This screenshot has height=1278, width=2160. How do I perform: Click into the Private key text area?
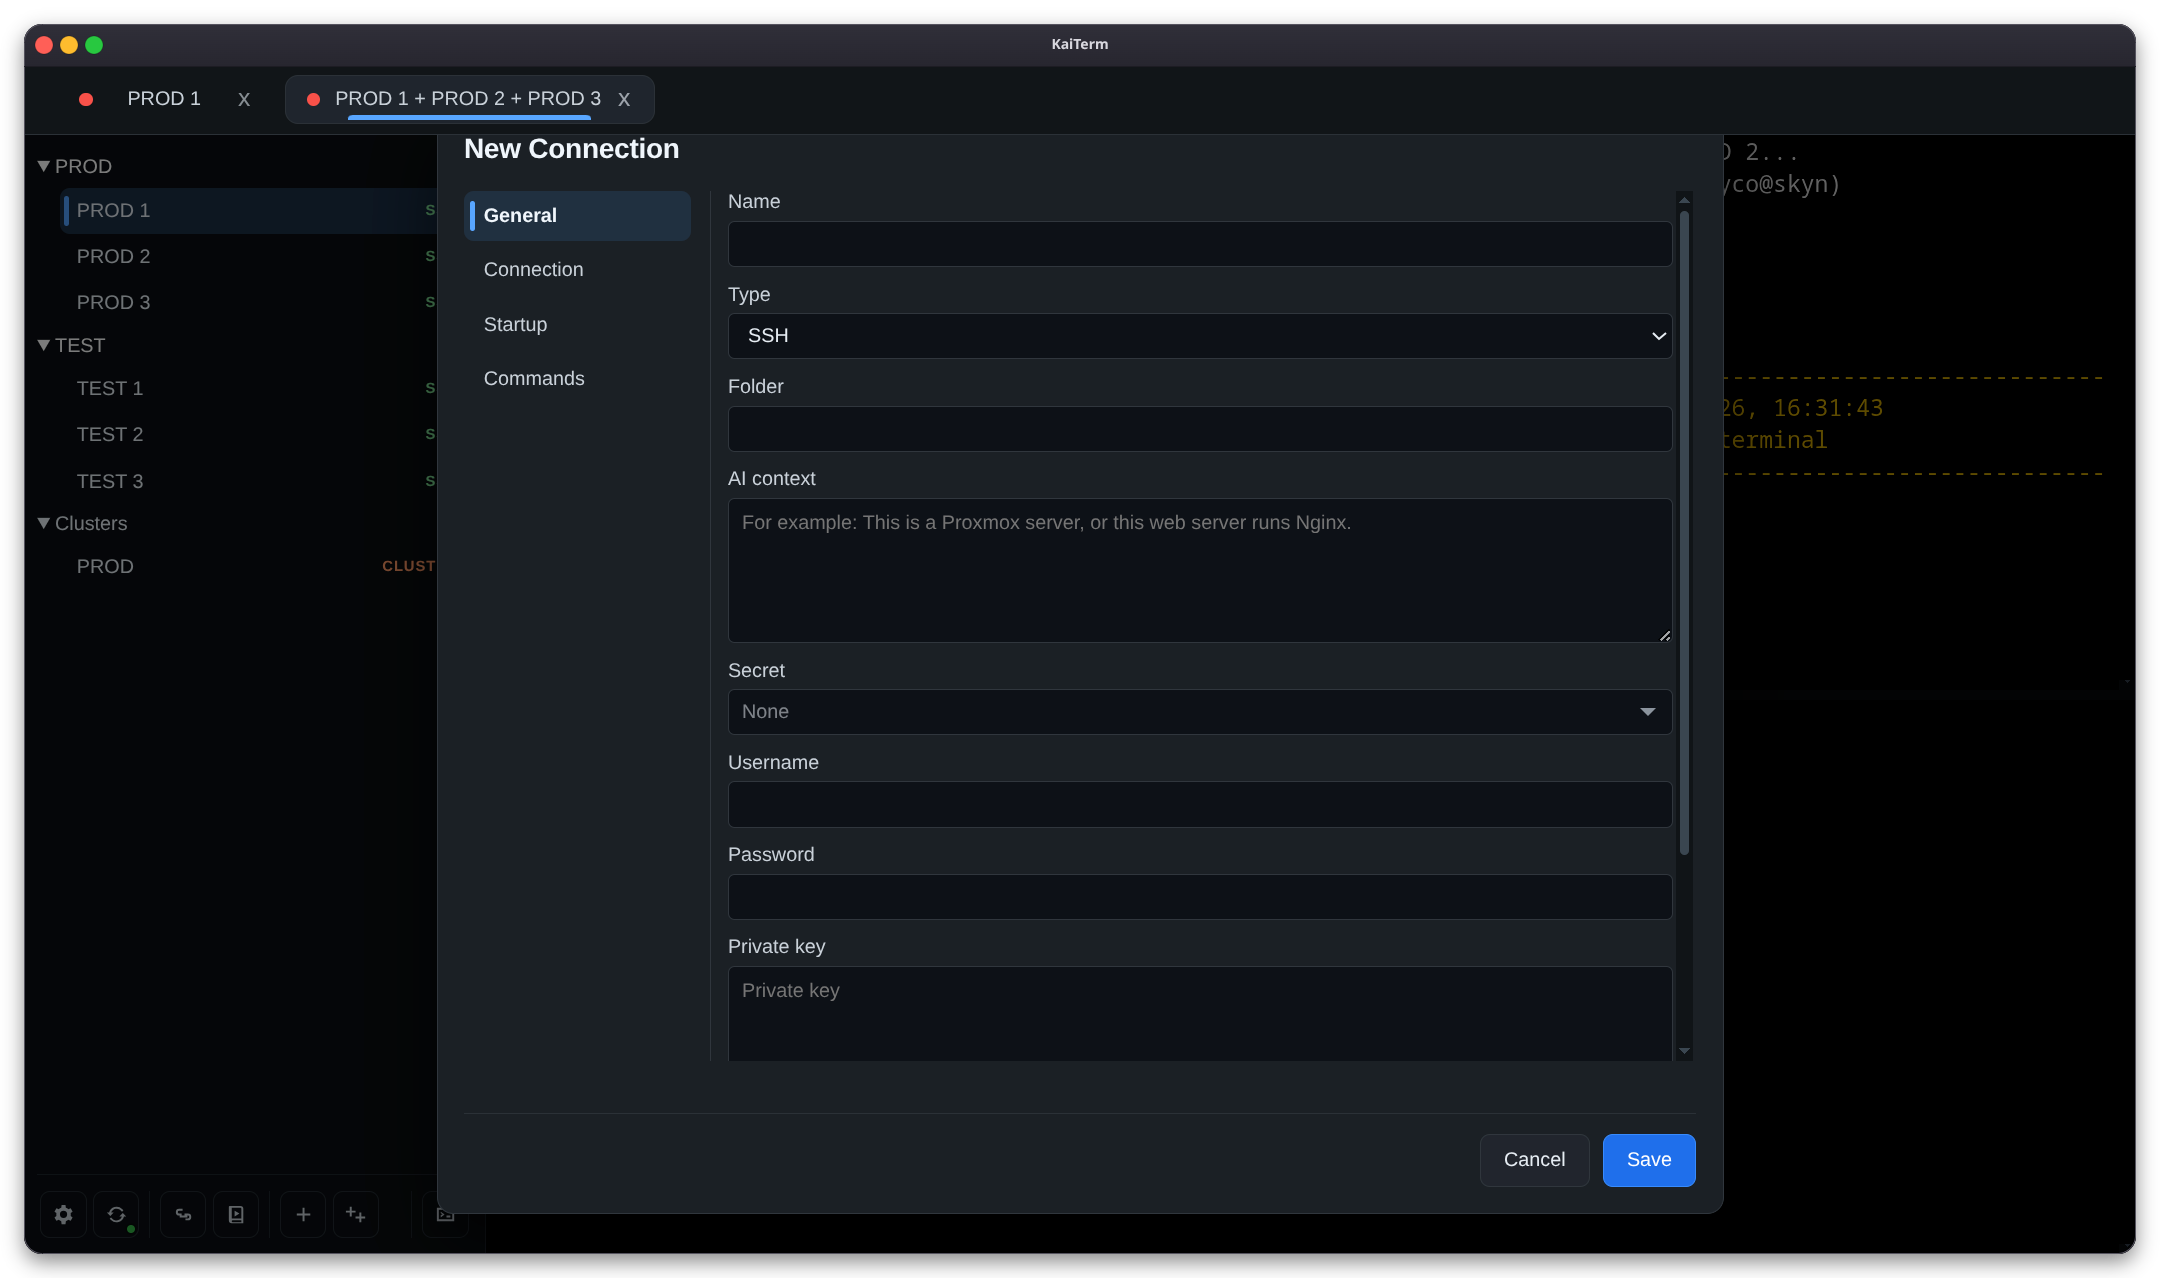(1200, 1014)
